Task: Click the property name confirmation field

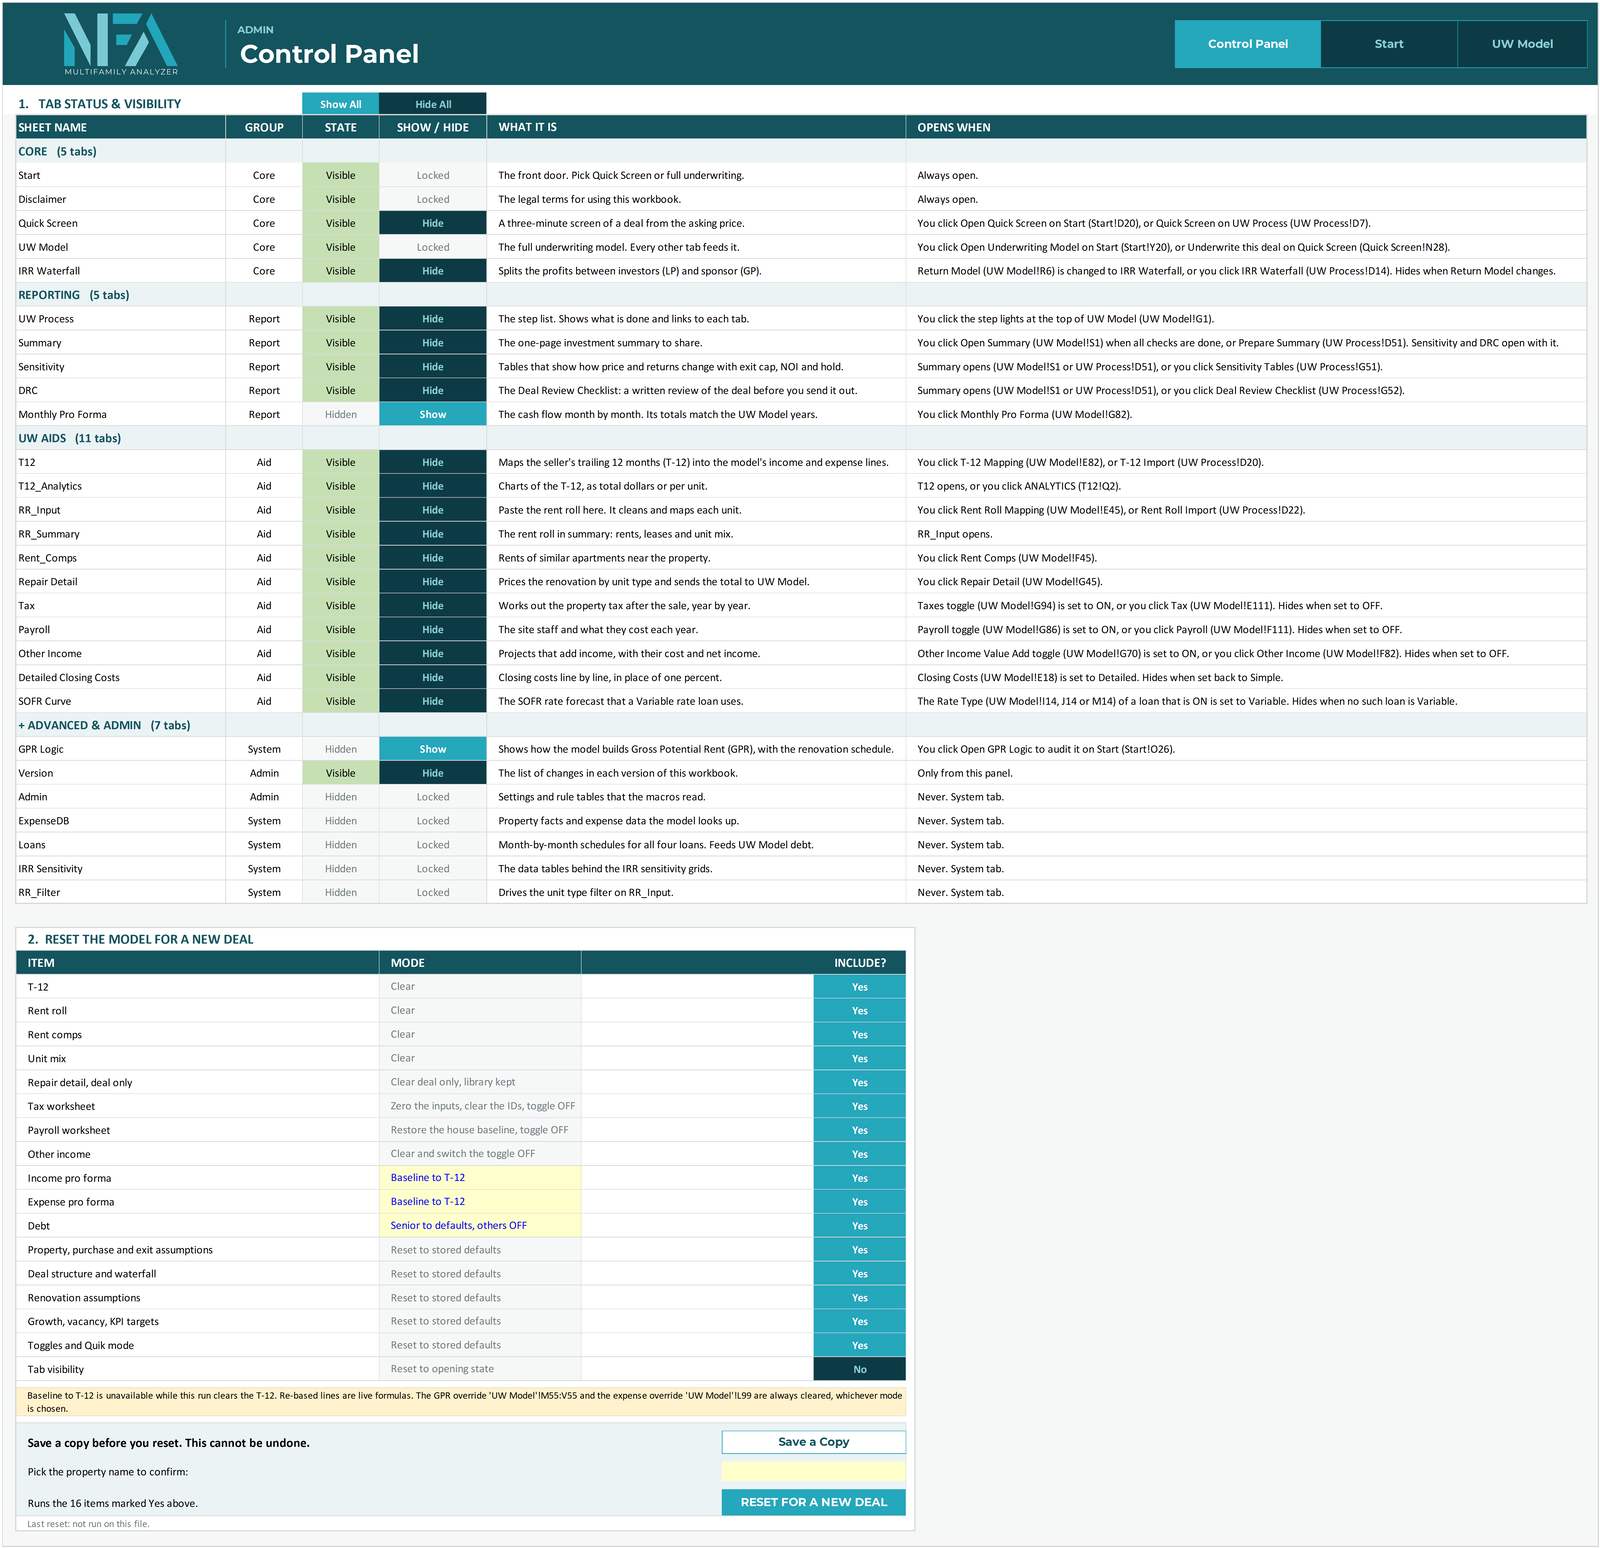Action: tap(813, 1471)
